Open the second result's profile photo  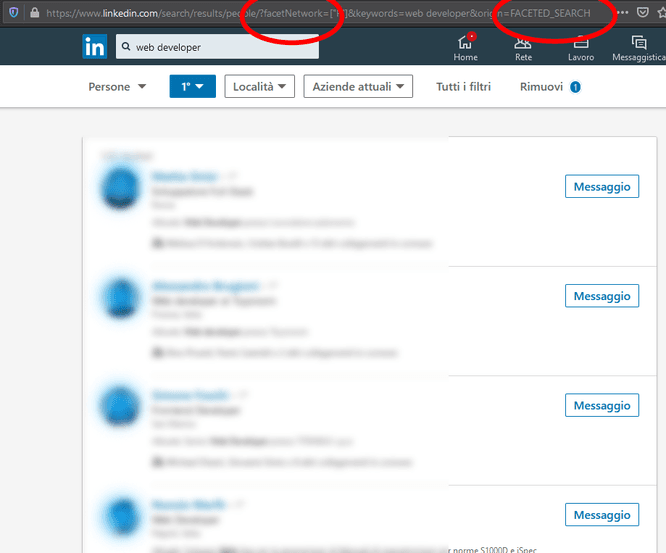coord(121,297)
